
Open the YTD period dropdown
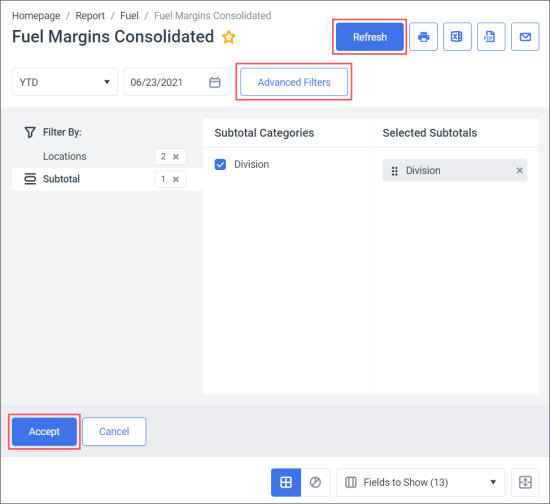(65, 82)
